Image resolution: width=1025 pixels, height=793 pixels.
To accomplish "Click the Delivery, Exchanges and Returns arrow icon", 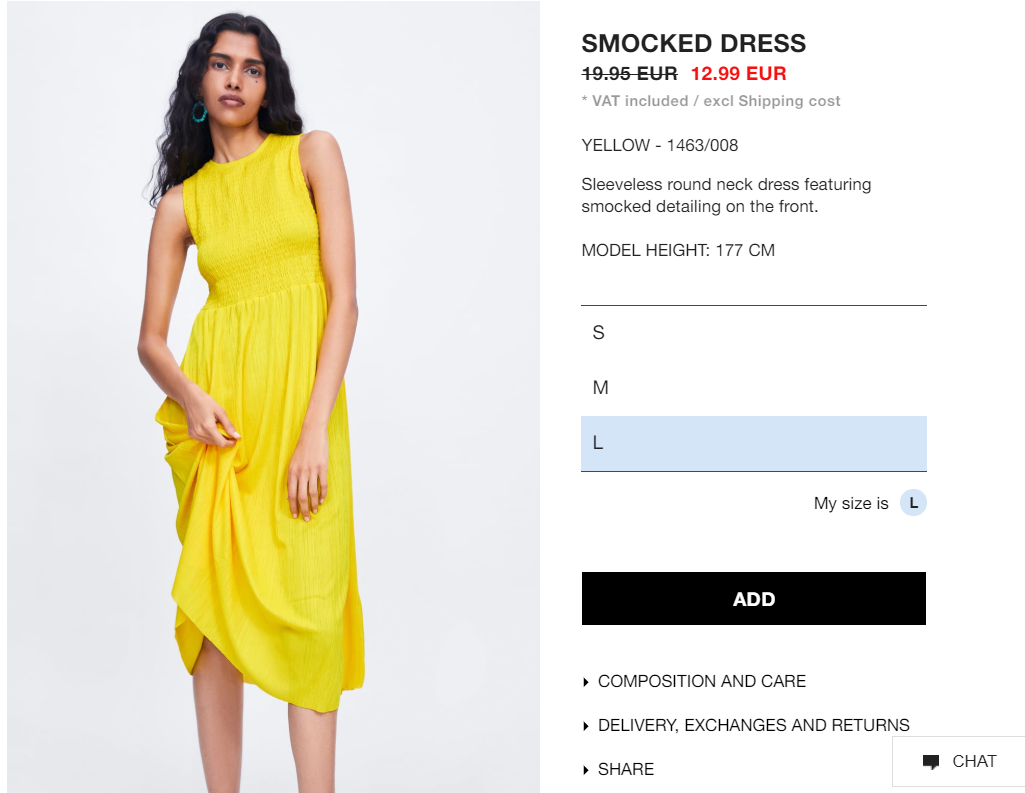I will 586,726.
